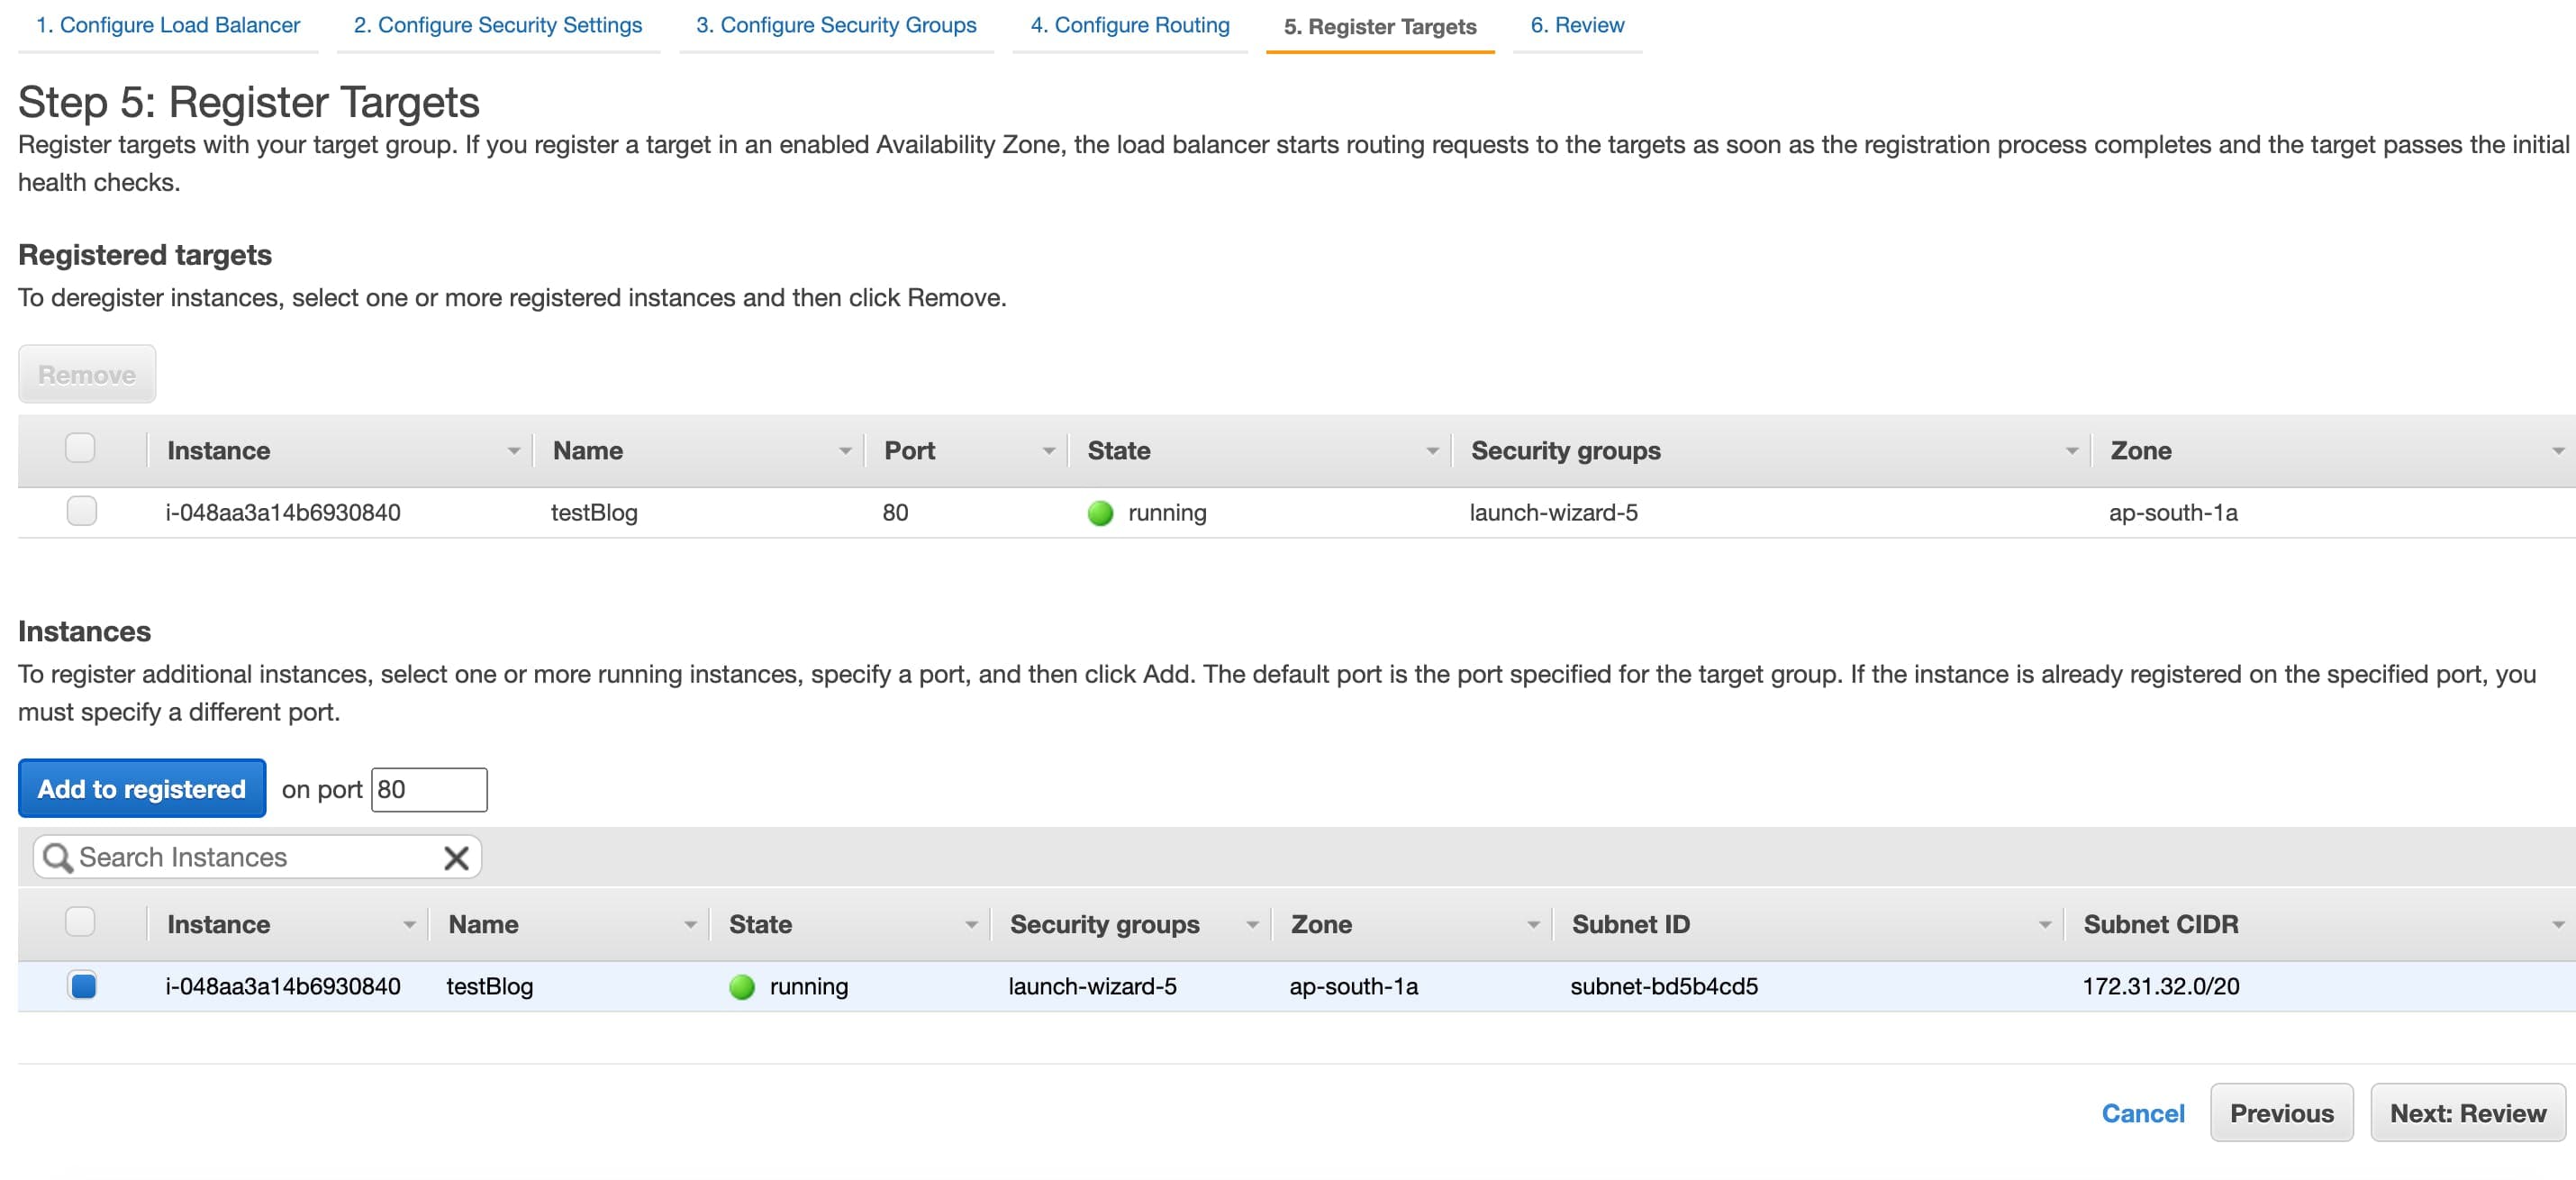Open Subnet ID column dropdown arrow

click(x=2045, y=926)
